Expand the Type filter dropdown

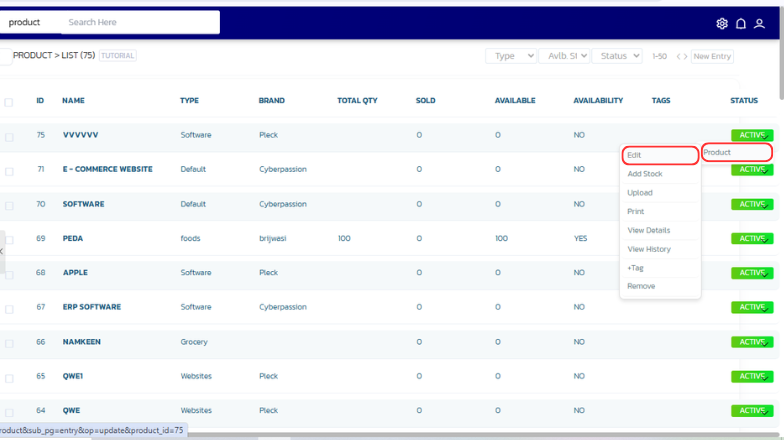(512, 56)
